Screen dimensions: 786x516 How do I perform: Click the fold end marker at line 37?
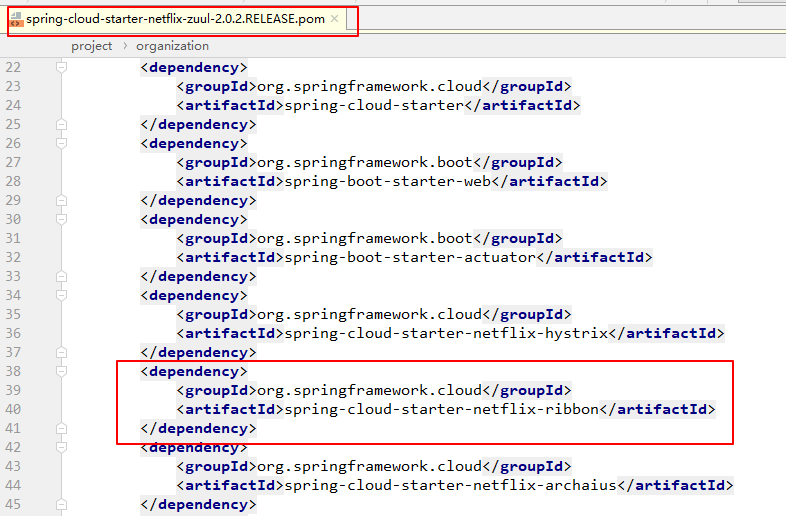[x=61, y=353]
